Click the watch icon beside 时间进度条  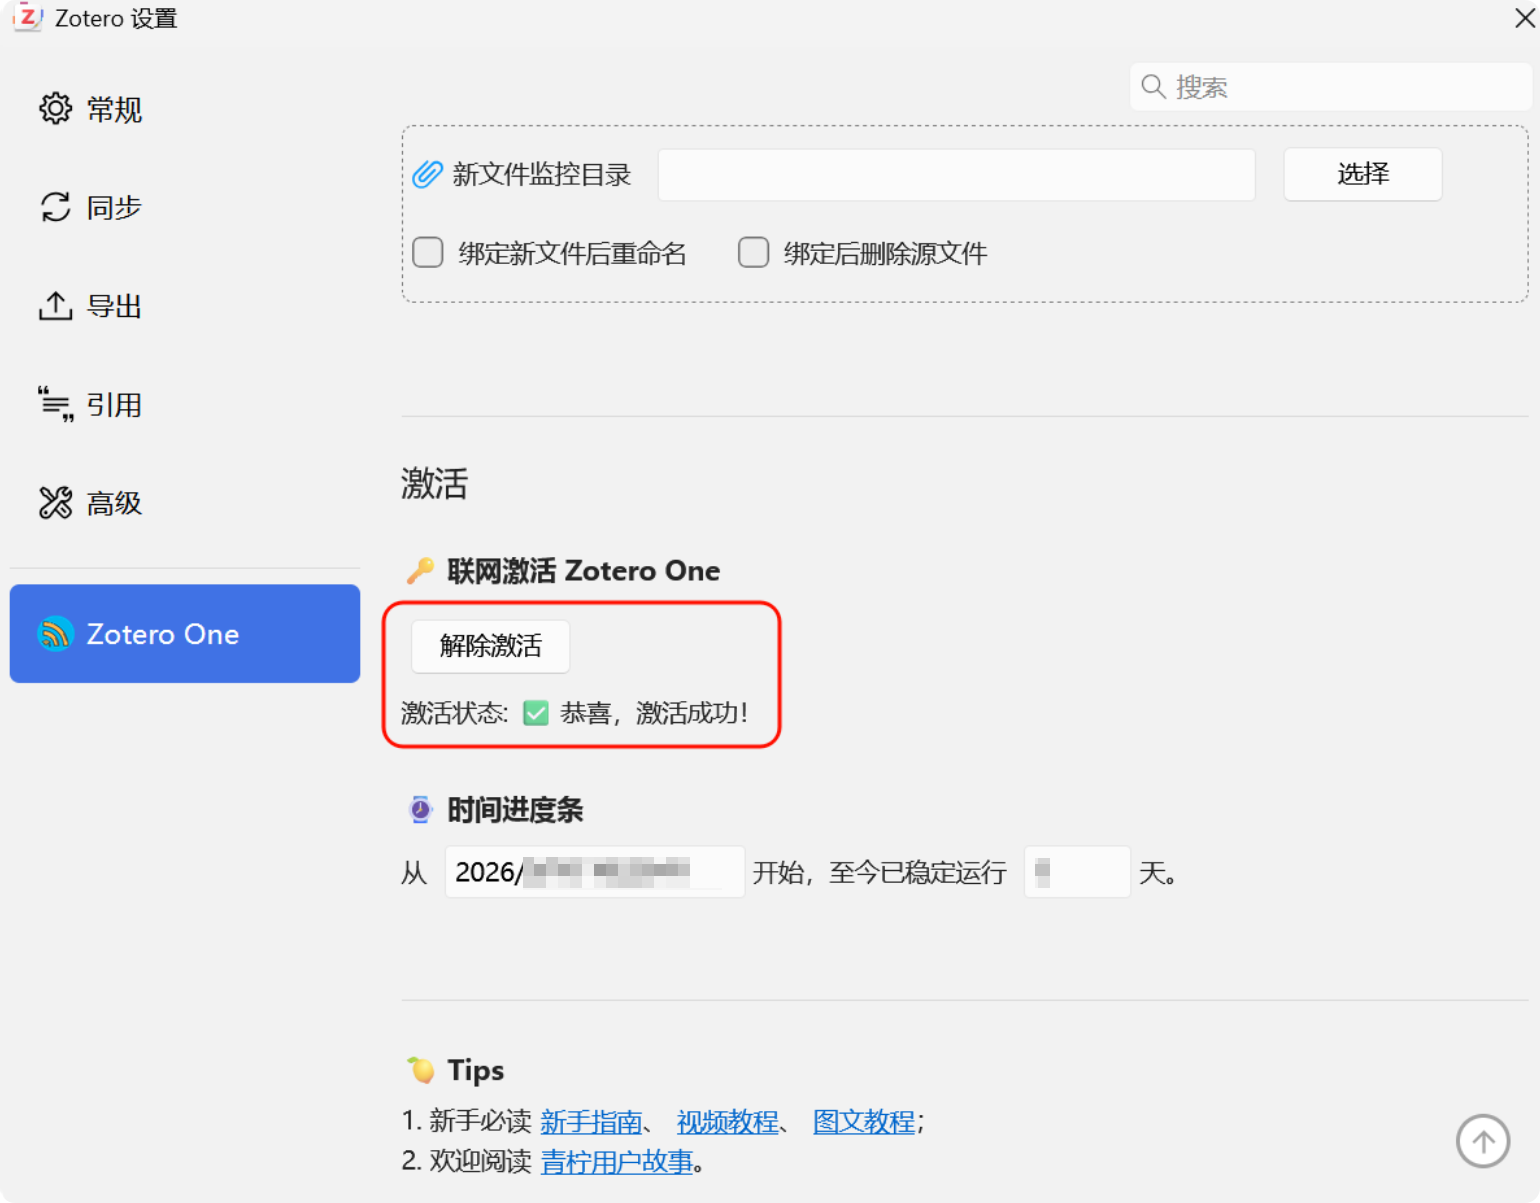[421, 809]
